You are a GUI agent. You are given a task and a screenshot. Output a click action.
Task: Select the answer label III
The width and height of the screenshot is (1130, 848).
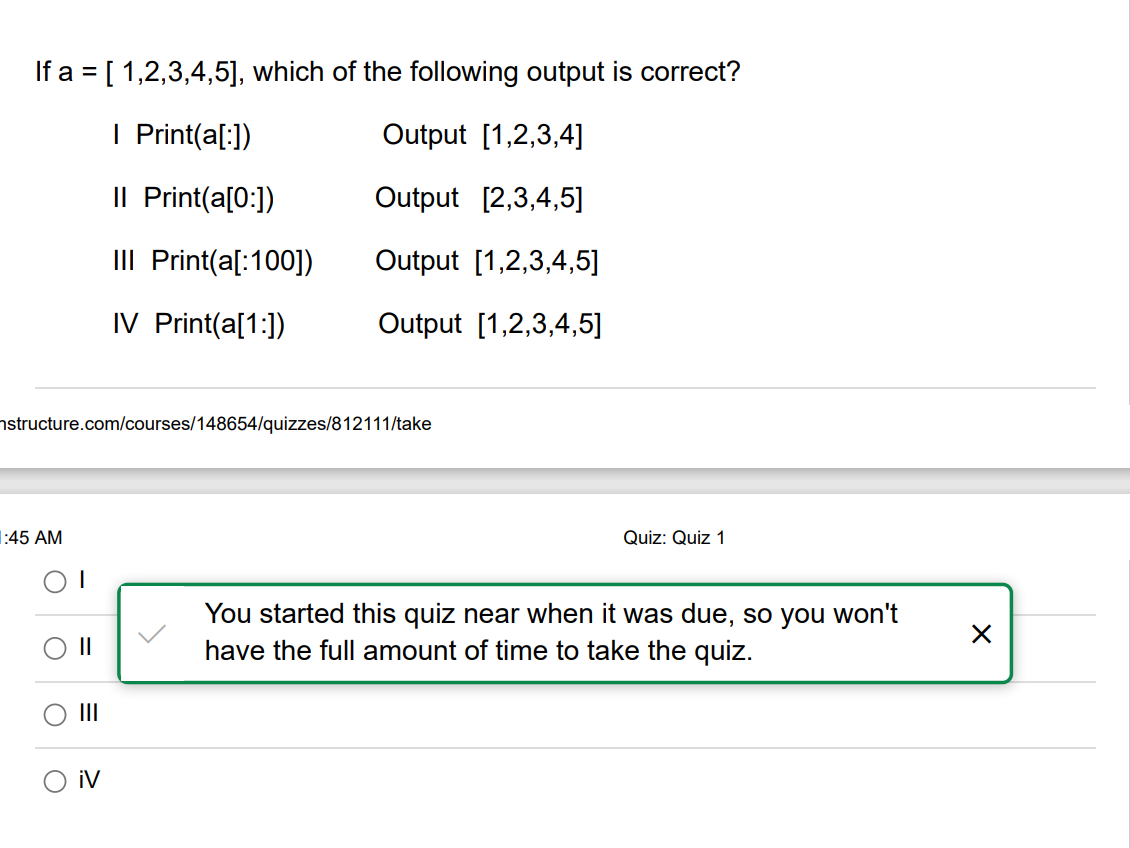pos(88,714)
